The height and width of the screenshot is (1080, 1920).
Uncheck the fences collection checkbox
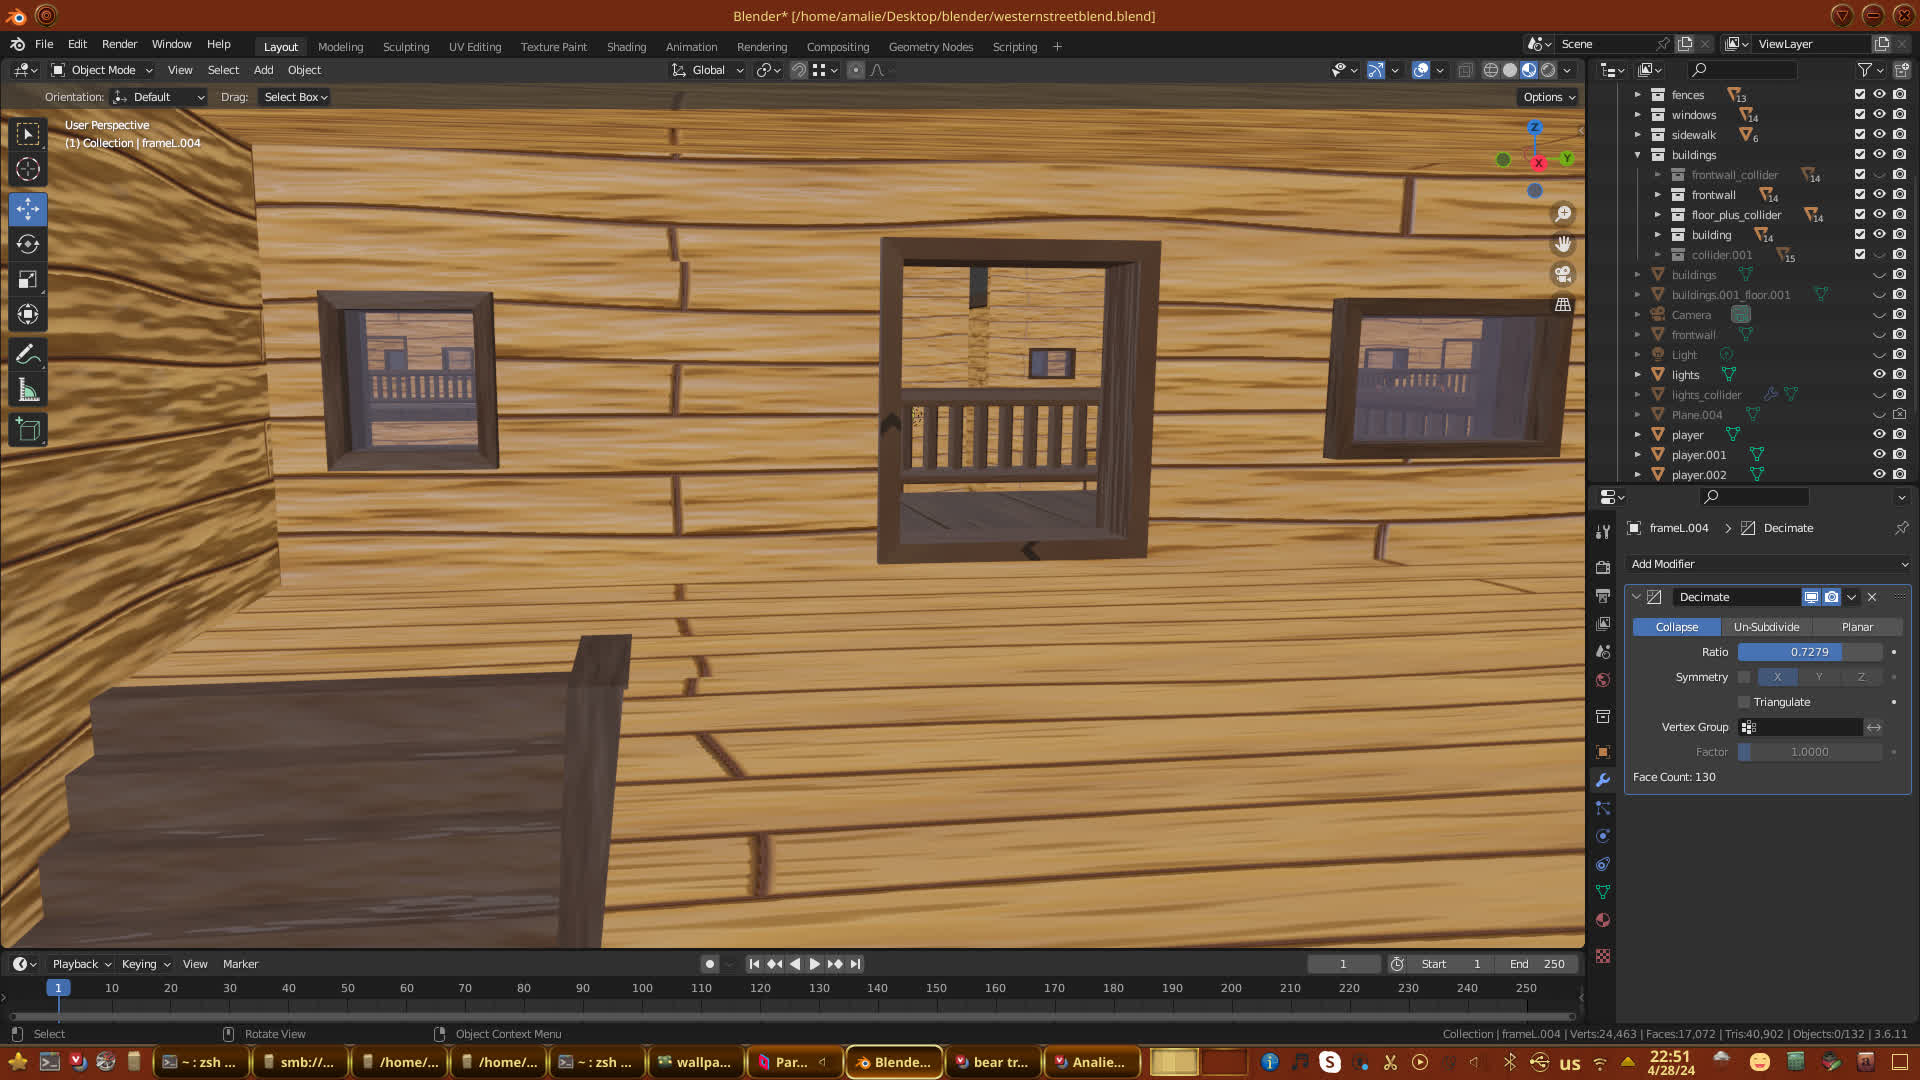(x=1859, y=94)
